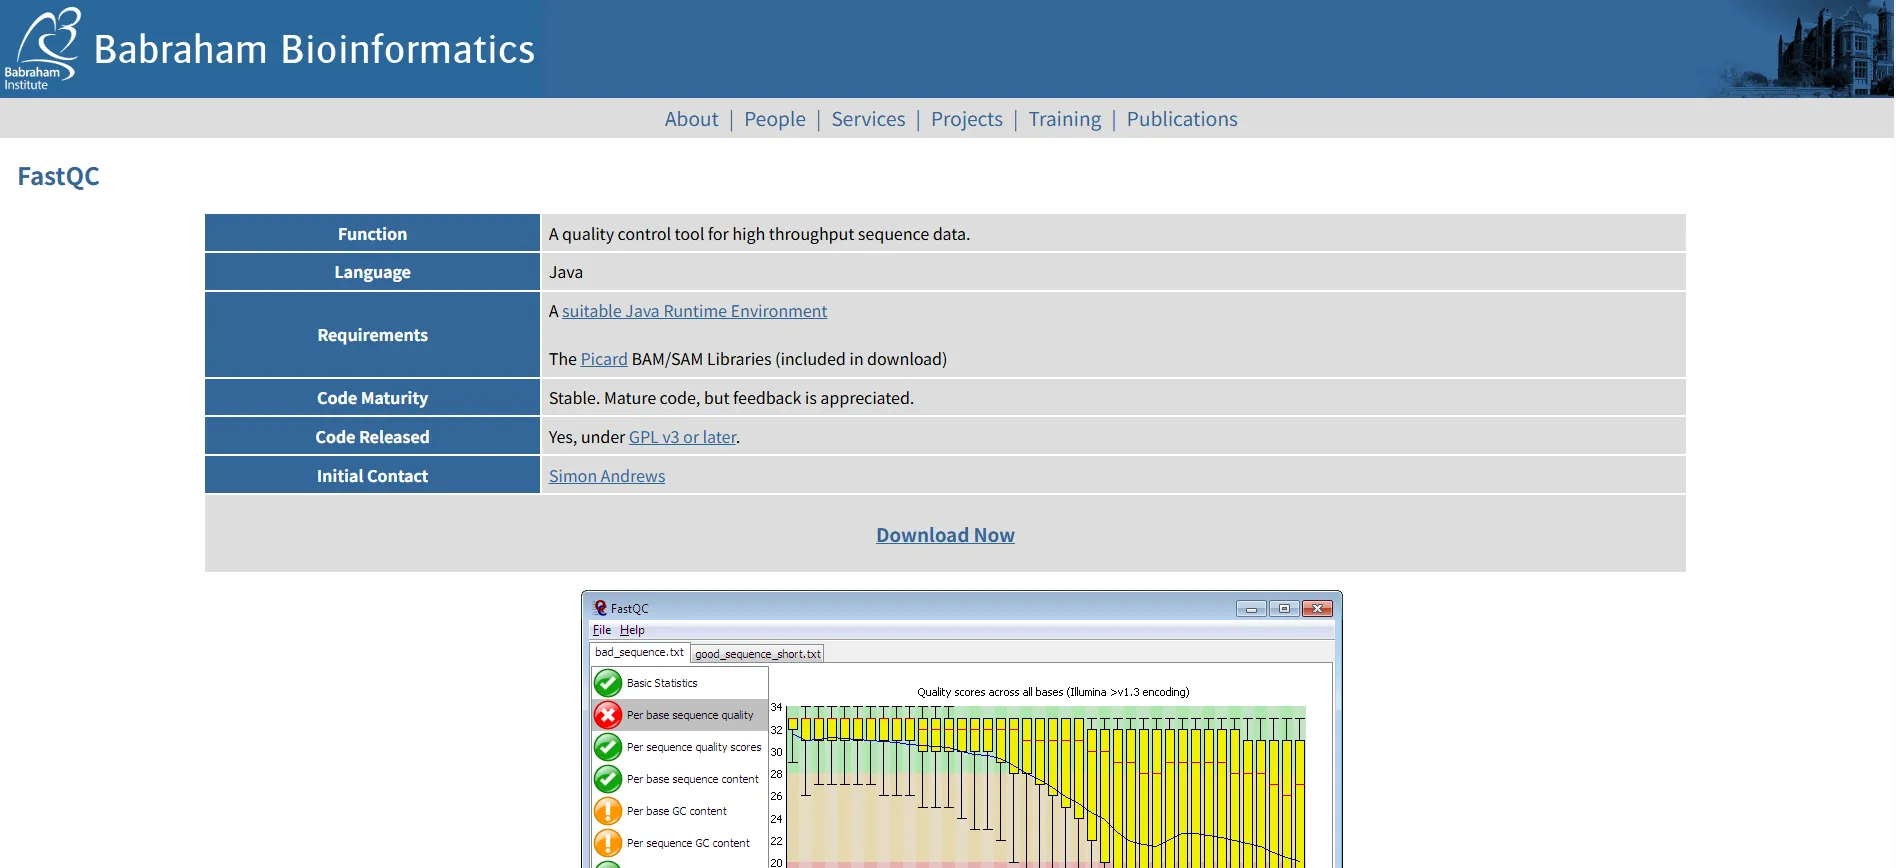Contact Simon Andrews via his link
Viewport: 1896px width, 868px height.
point(606,476)
